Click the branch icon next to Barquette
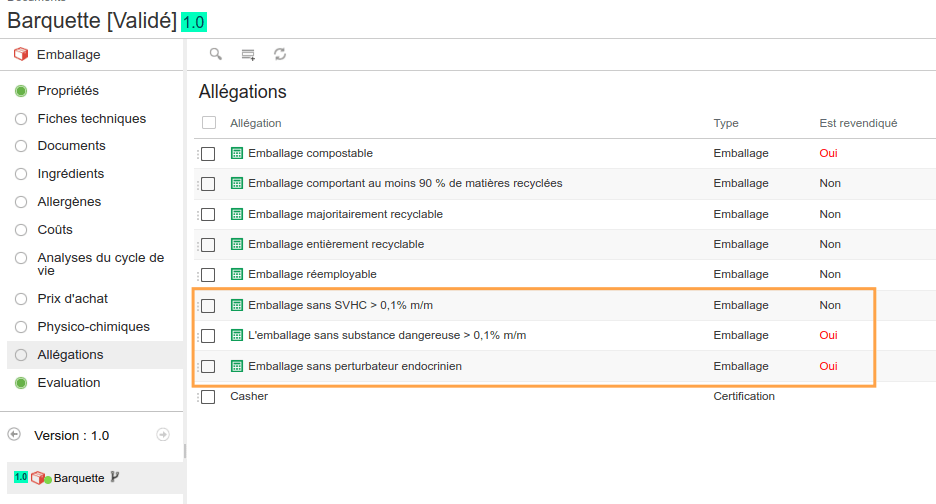Image resolution: width=936 pixels, height=504 pixels. [x=115, y=477]
